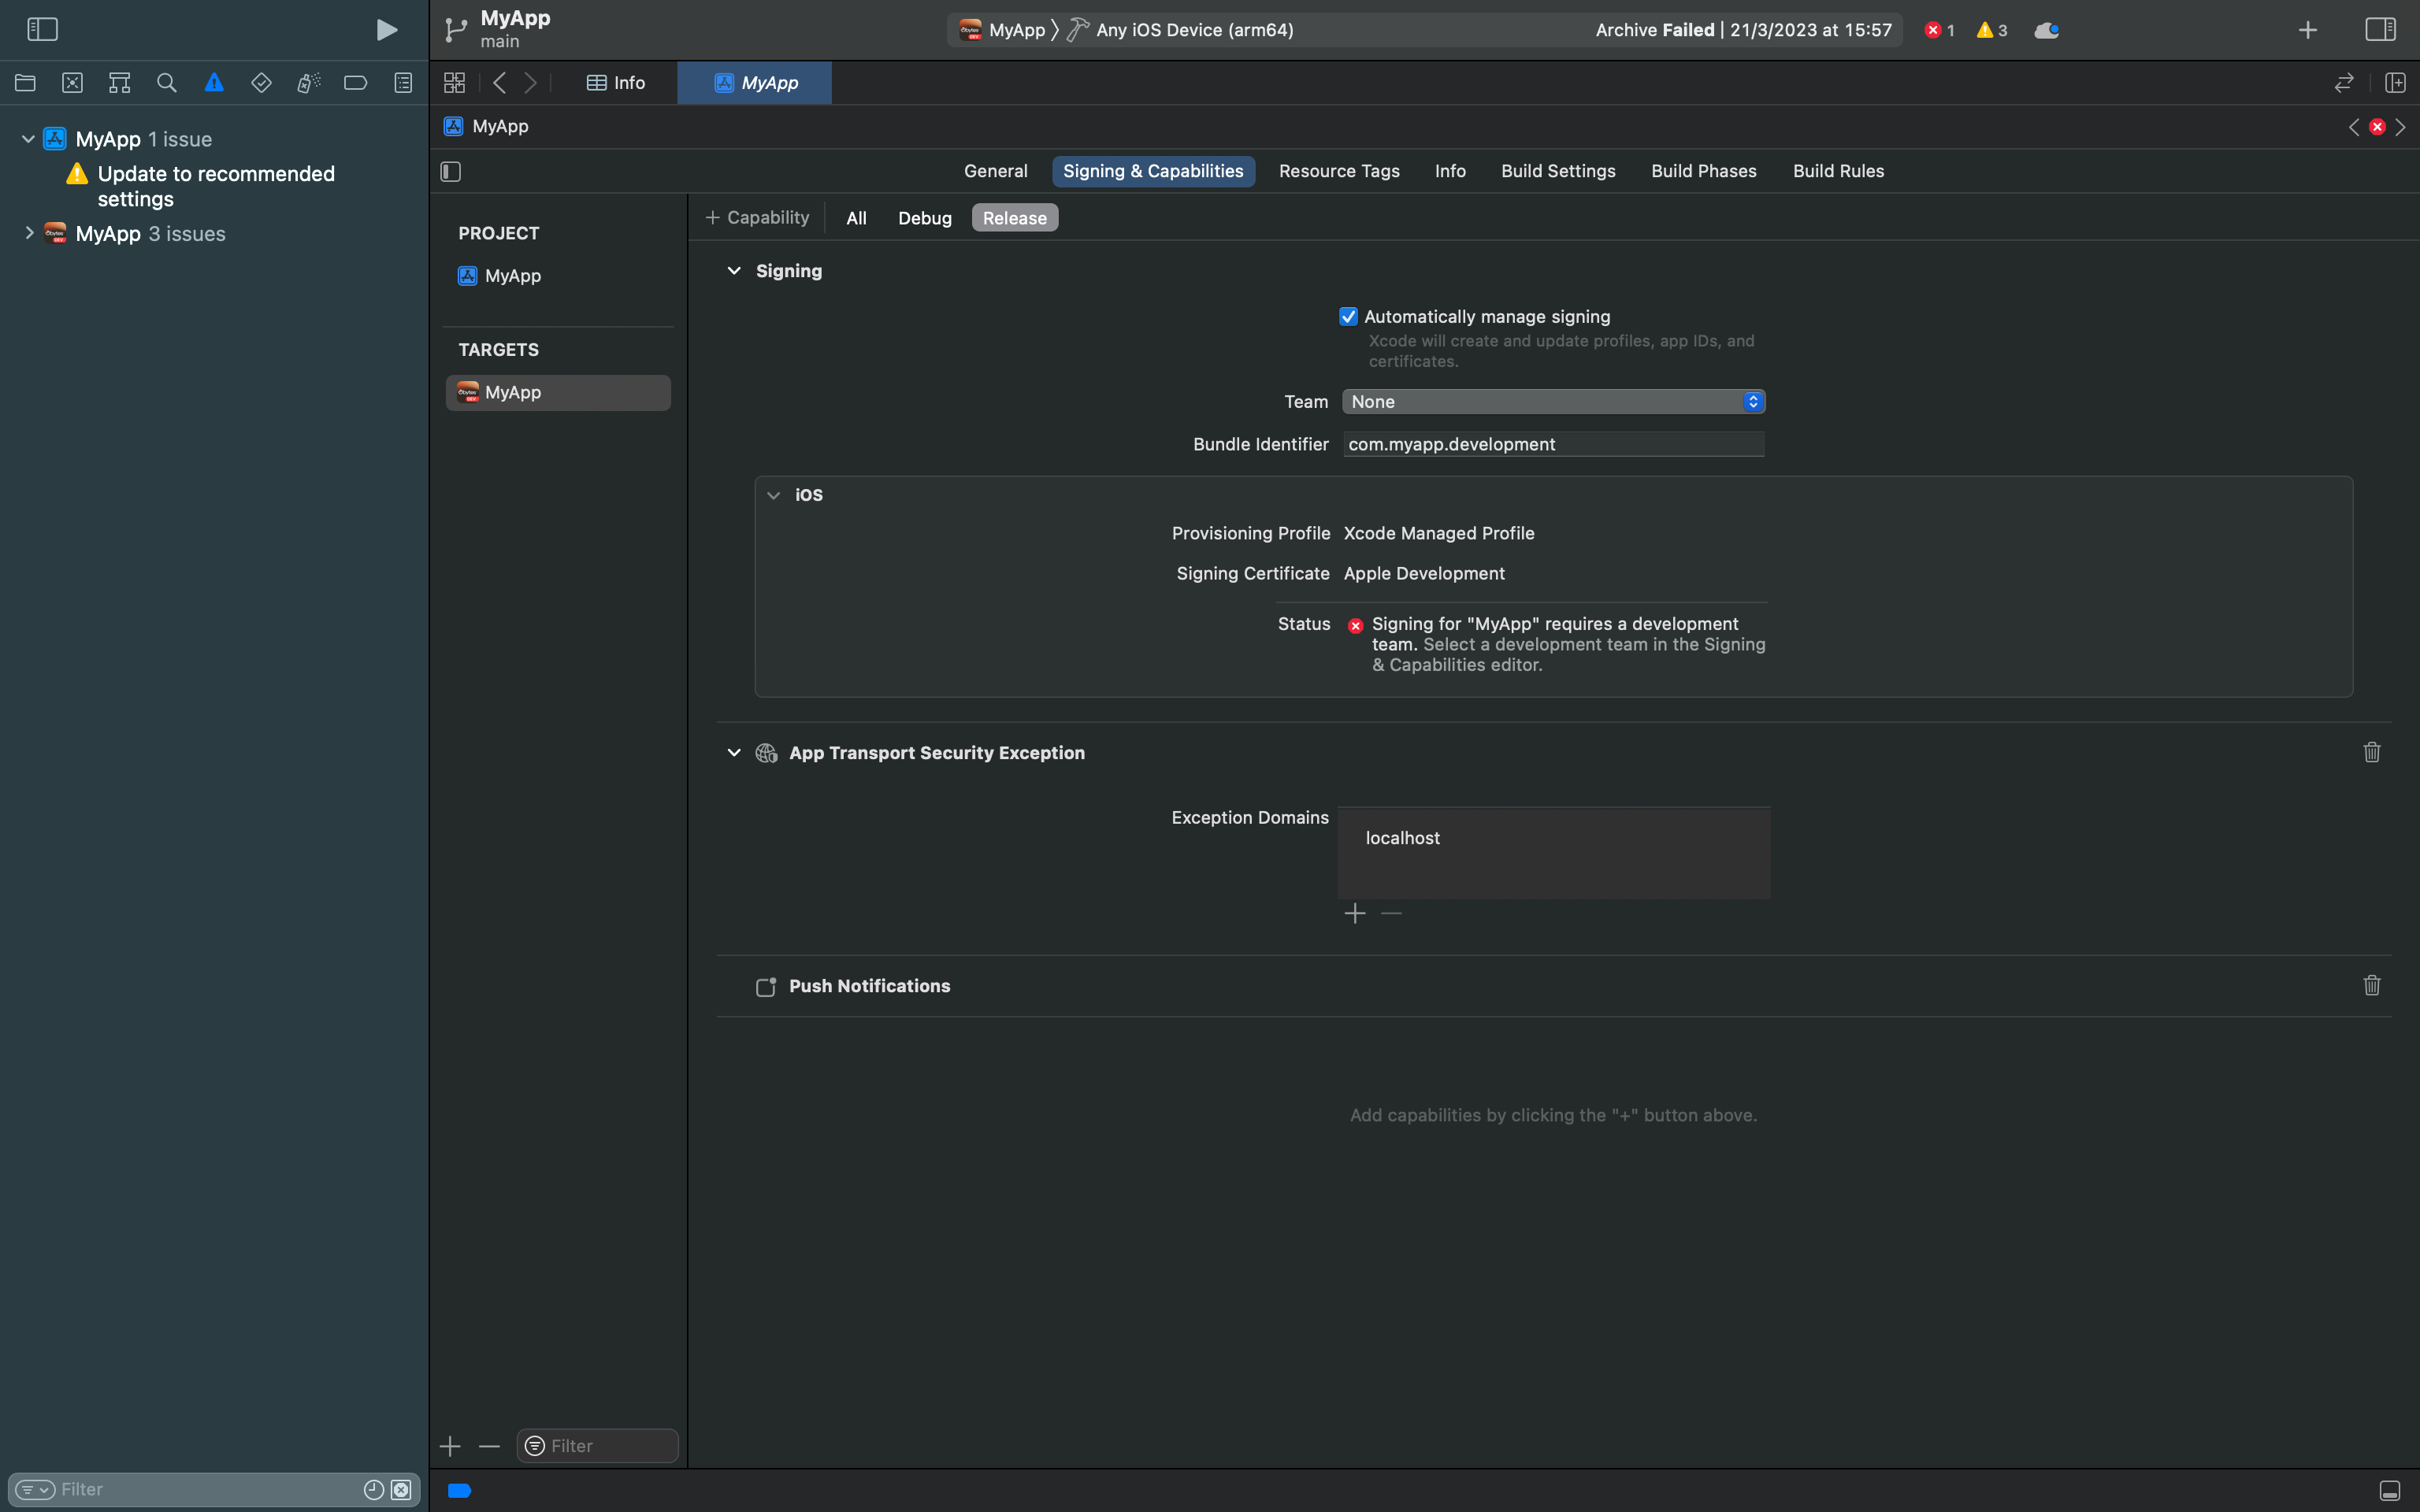
Task: Hide the project and targets list
Action: pos(451,172)
